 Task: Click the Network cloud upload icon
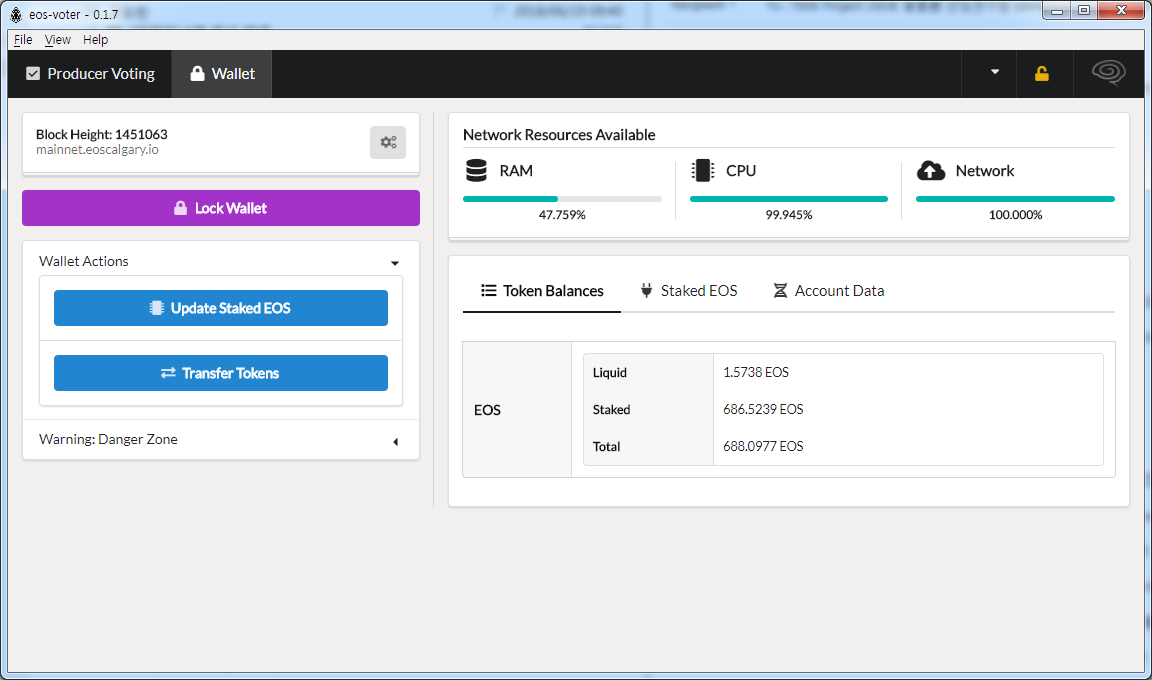(x=931, y=170)
